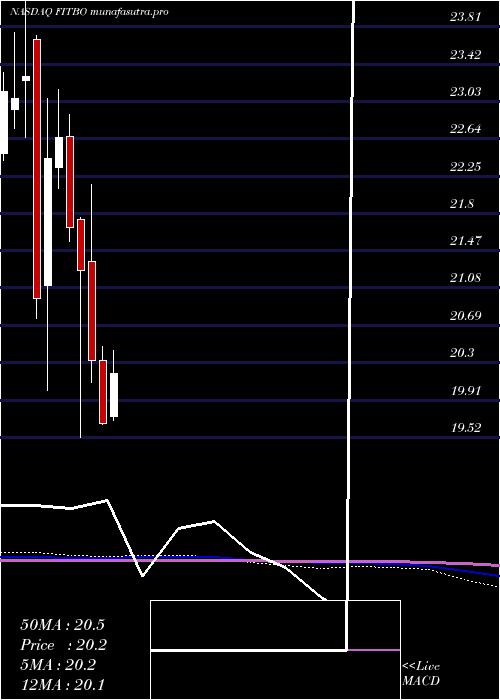Click the 12MA : 20.1 value
Viewport: 500px width, 700px height.
click(63, 685)
